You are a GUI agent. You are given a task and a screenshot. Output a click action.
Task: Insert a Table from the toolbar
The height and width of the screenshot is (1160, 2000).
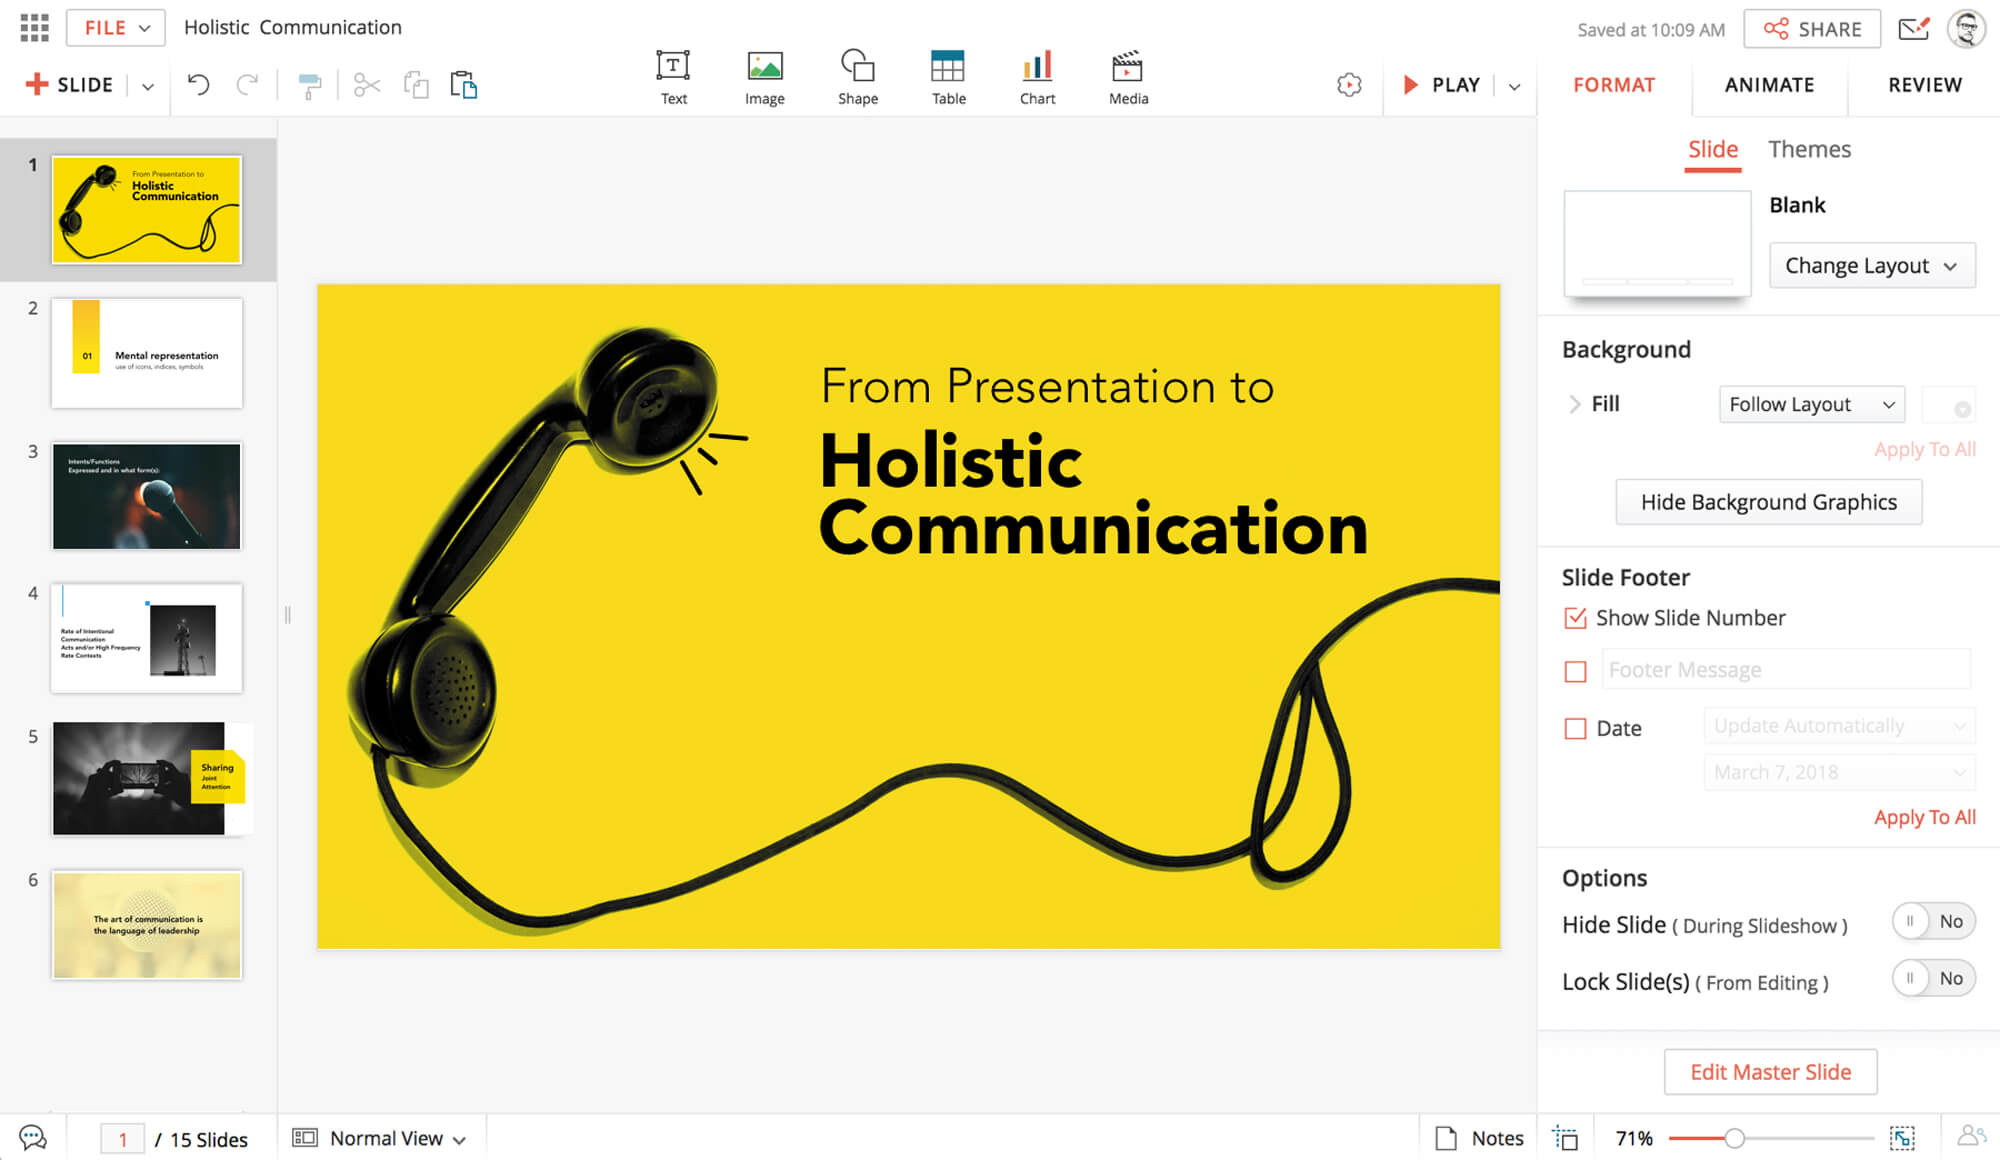pos(948,77)
